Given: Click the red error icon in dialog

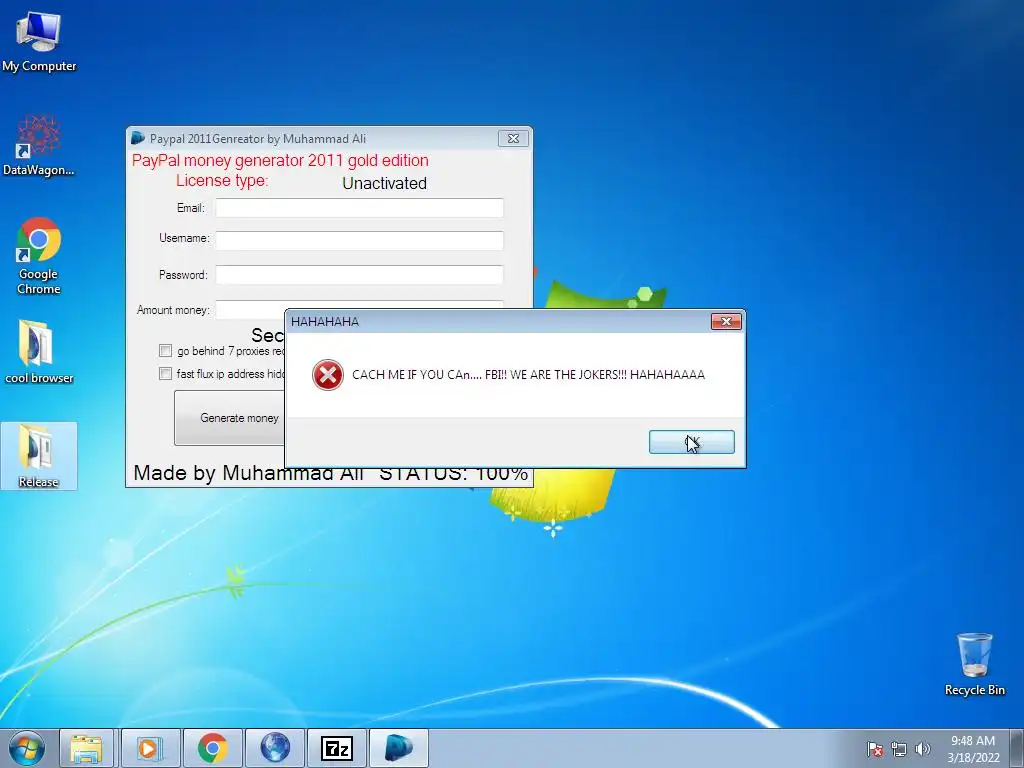Looking at the screenshot, I should (x=328, y=375).
